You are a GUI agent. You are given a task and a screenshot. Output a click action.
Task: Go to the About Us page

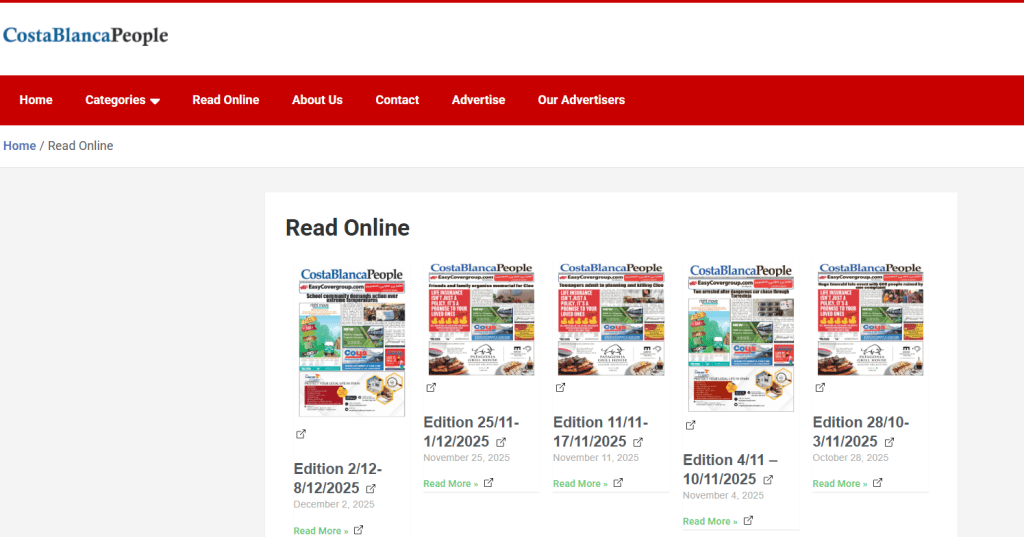pyautogui.click(x=317, y=100)
